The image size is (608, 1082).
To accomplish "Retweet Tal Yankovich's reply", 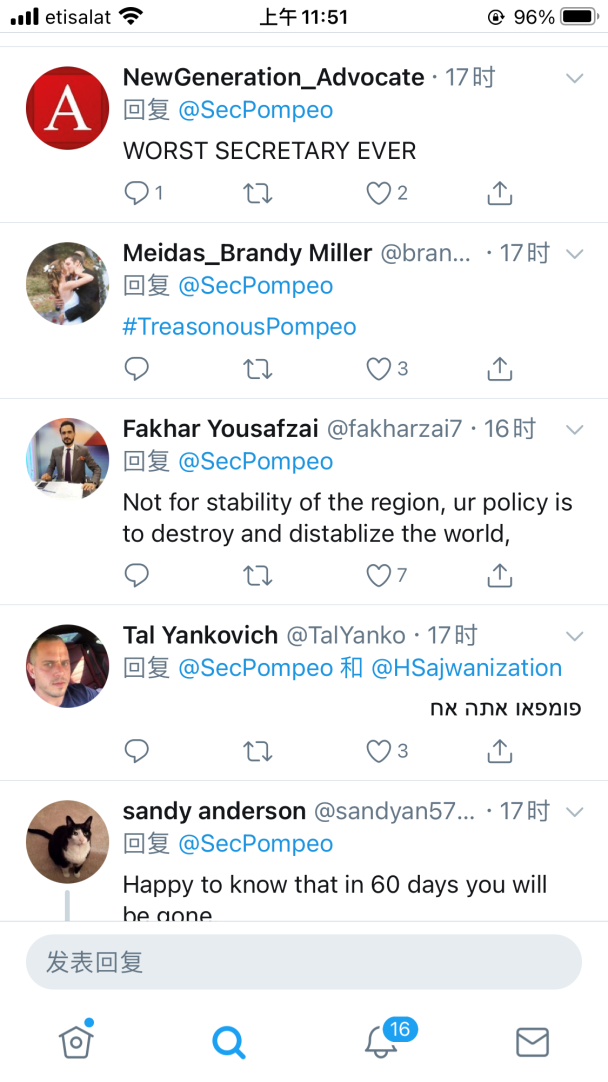I will tap(258, 751).
